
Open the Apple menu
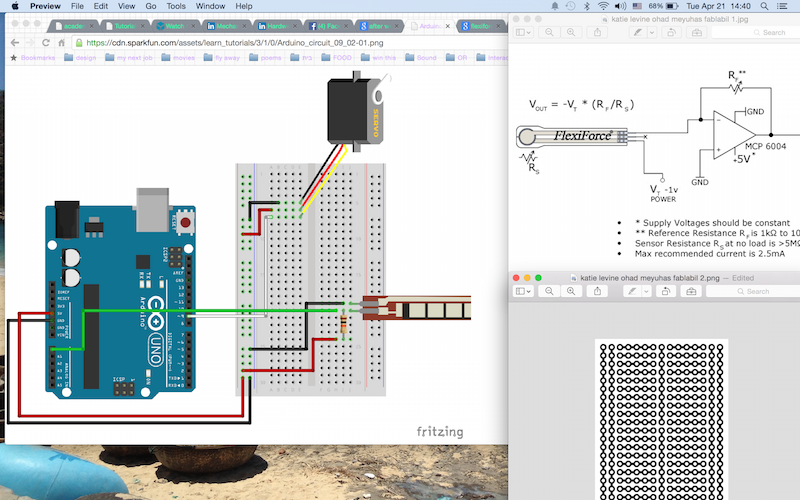pos(15,6)
